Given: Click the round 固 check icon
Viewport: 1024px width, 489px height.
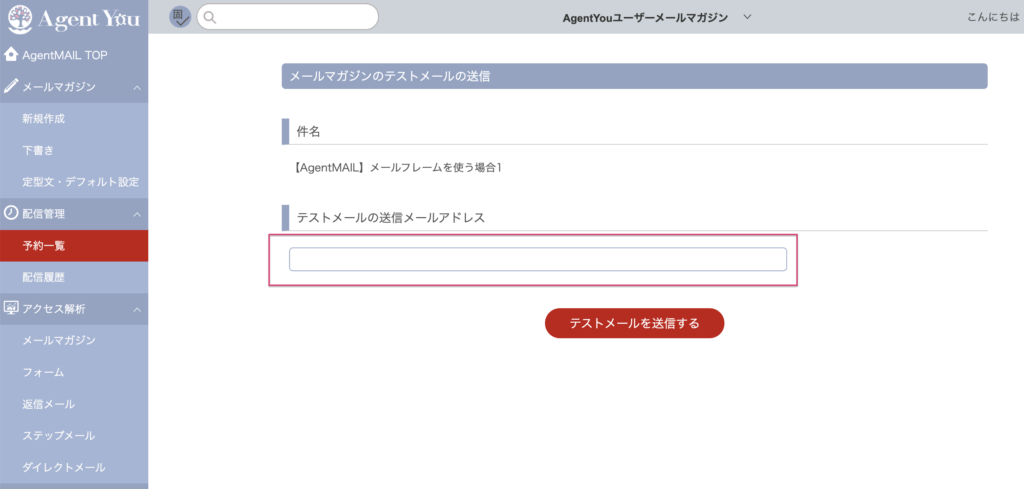Looking at the screenshot, I should click(x=180, y=17).
